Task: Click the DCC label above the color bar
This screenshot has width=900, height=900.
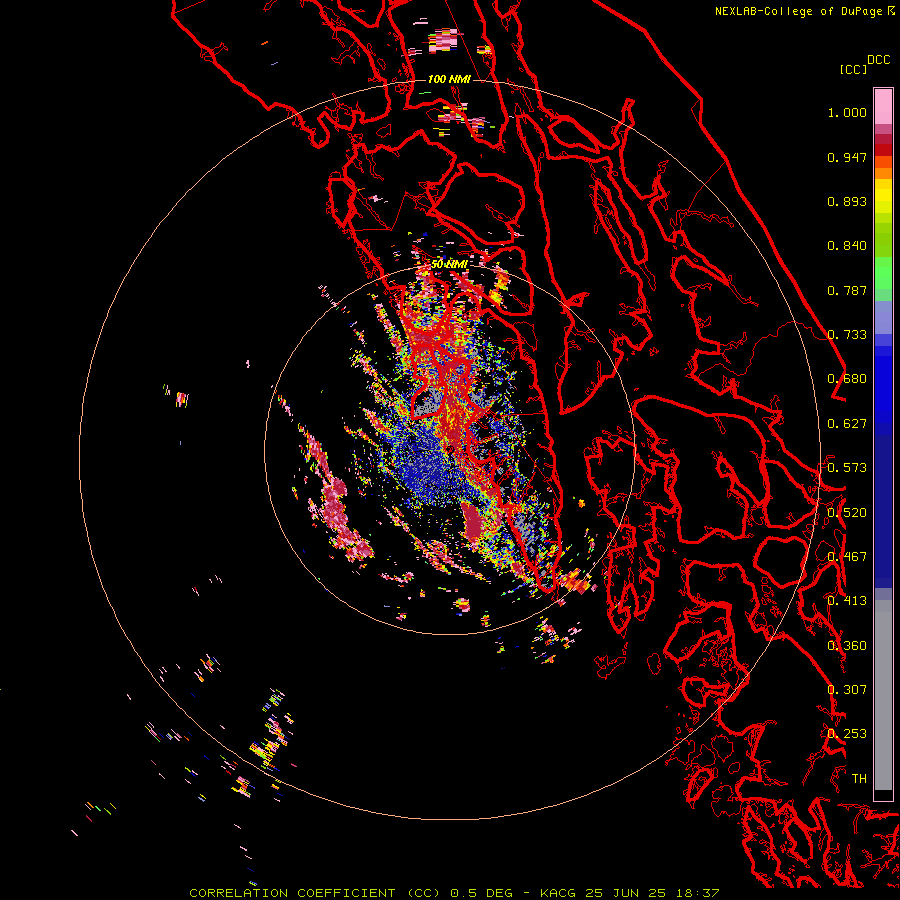Action: click(879, 60)
